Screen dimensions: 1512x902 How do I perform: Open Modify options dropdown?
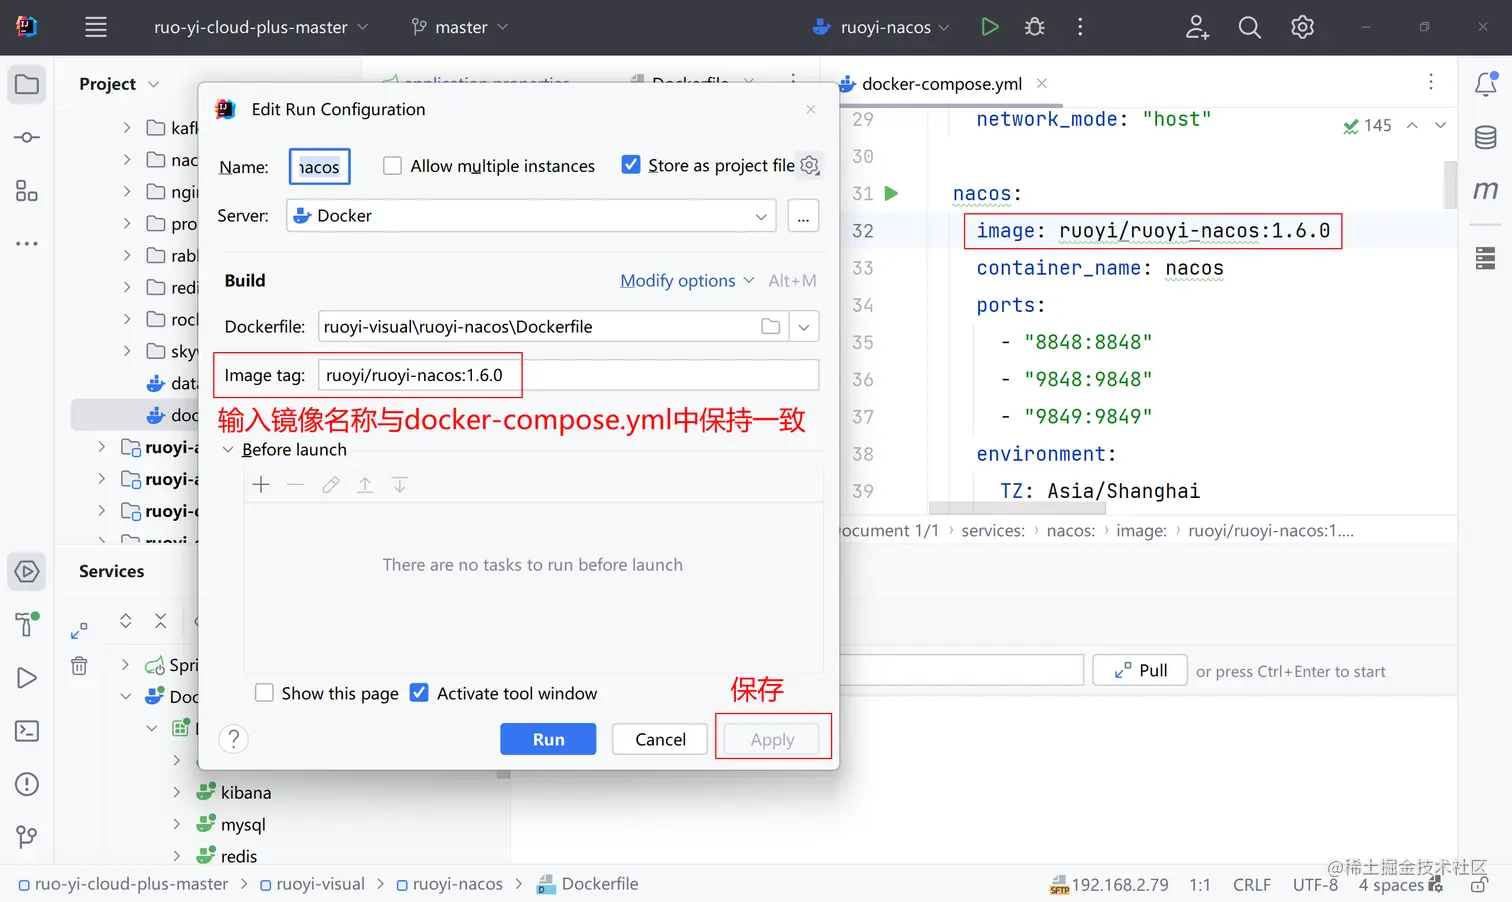click(x=687, y=281)
